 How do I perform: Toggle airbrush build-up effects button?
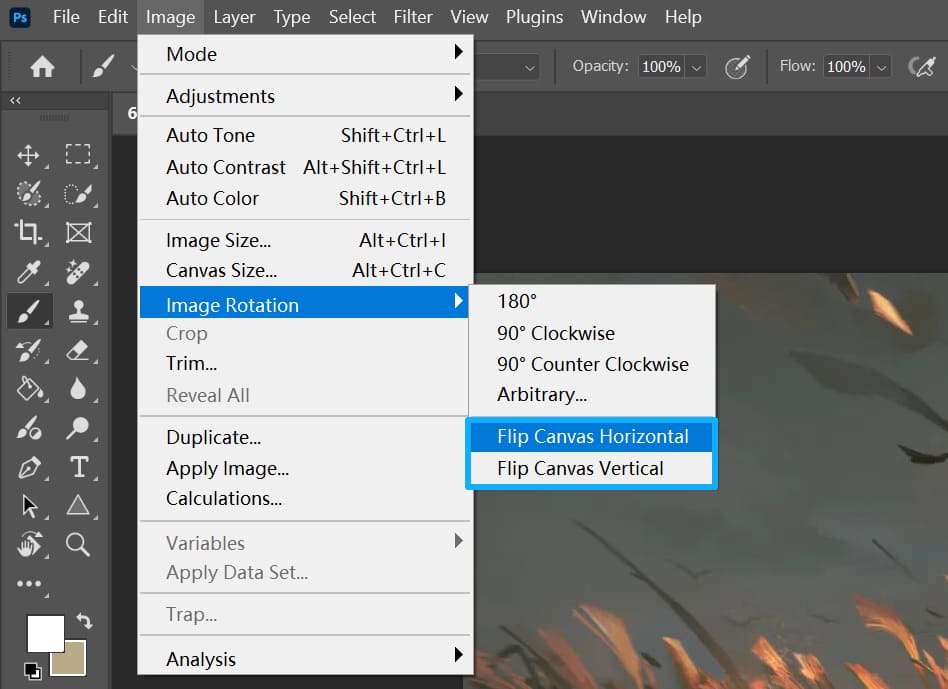click(x=920, y=67)
